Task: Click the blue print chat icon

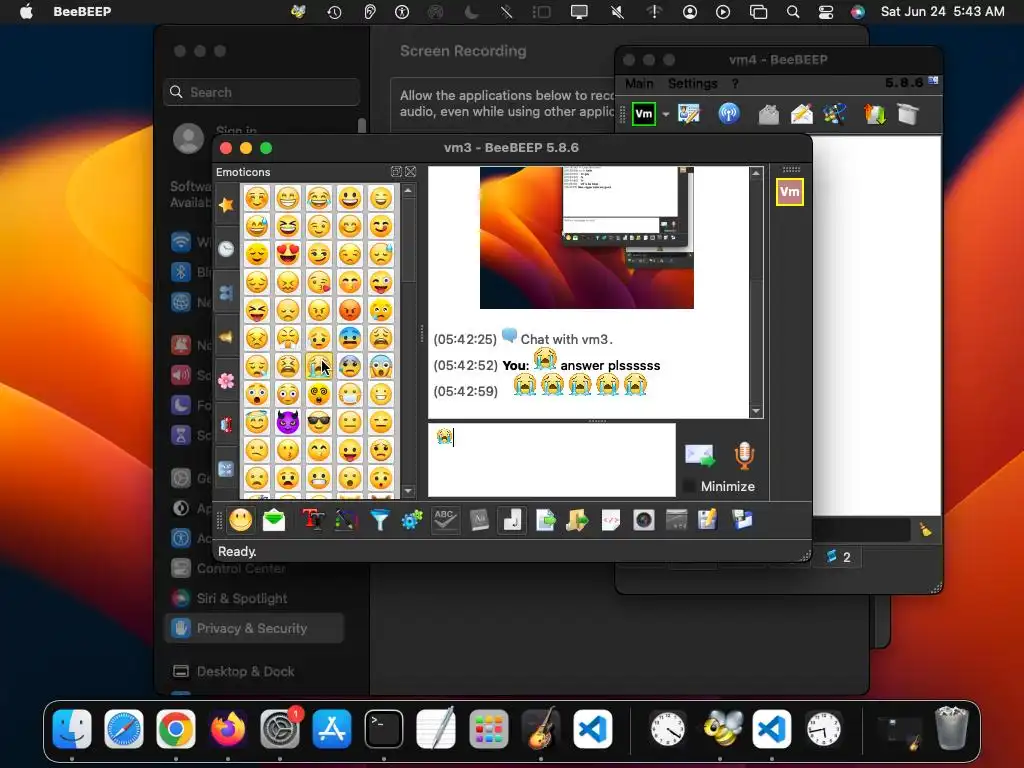Action: (x=743, y=520)
